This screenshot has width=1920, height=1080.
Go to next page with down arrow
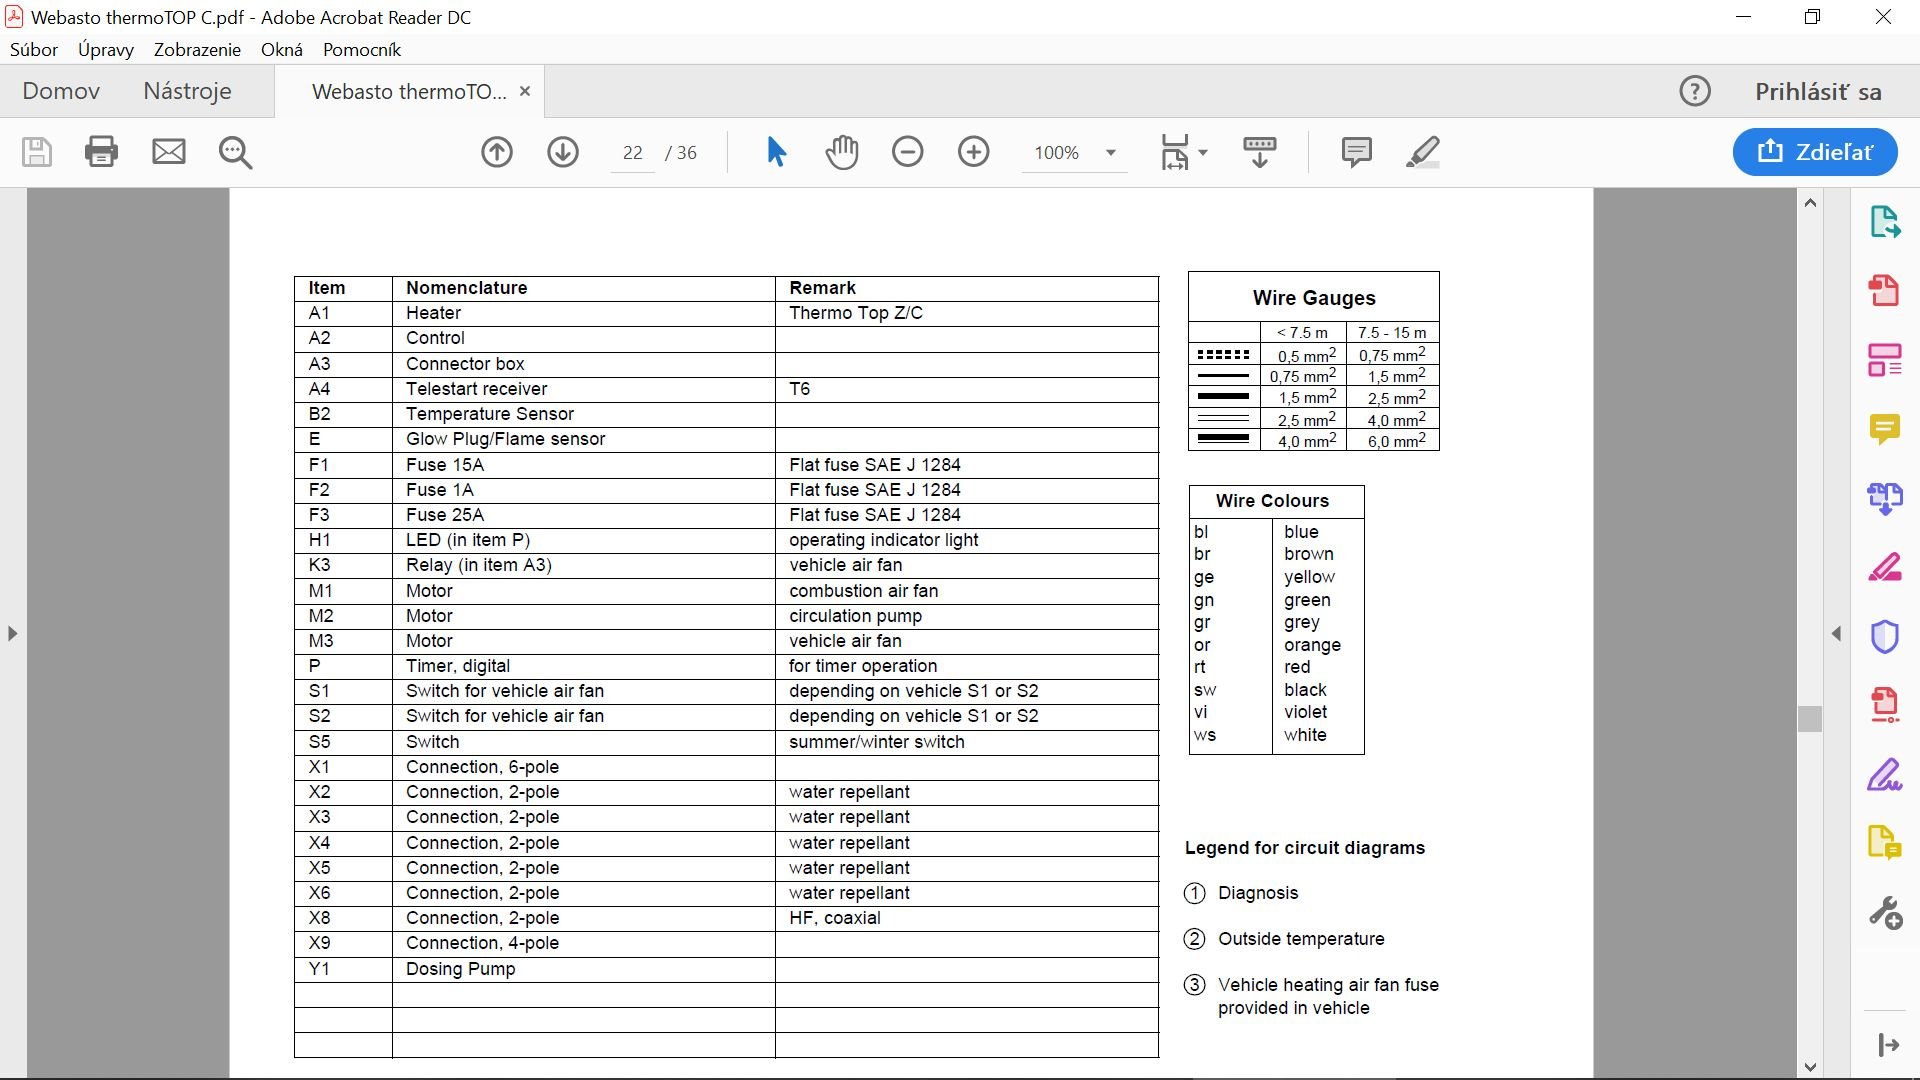point(563,152)
